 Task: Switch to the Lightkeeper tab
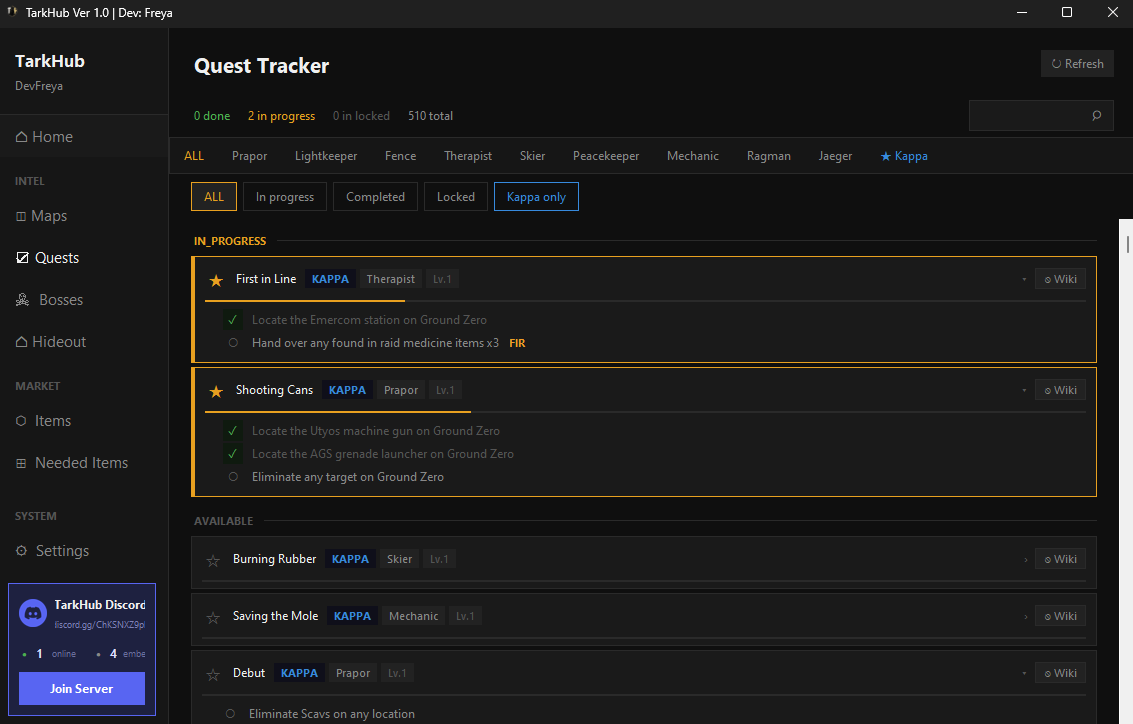click(x=326, y=155)
